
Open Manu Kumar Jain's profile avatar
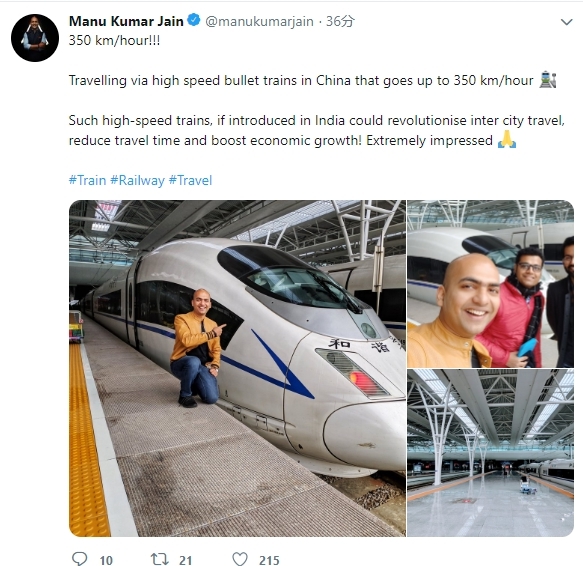(x=35, y=38)
